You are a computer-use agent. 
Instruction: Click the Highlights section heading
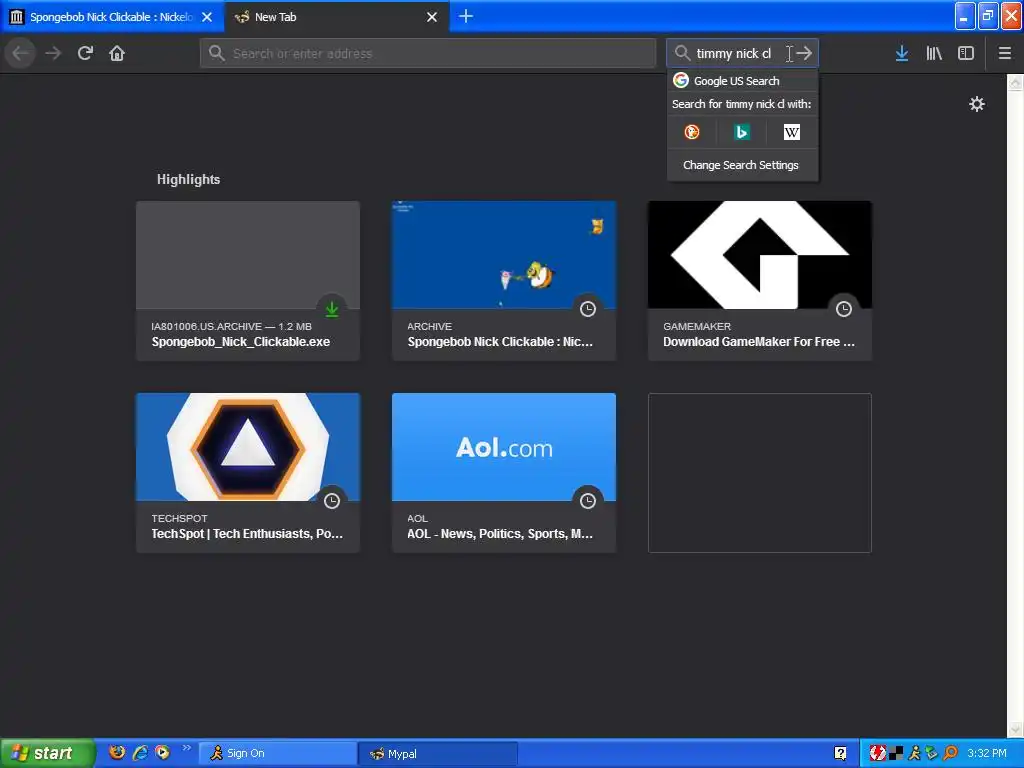coord(188,179)
